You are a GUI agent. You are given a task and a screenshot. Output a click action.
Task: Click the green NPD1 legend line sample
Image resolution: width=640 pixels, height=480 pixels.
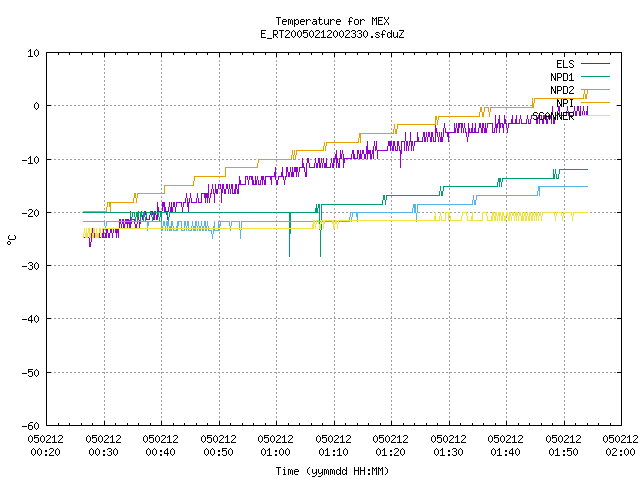(x=595, y=76)
